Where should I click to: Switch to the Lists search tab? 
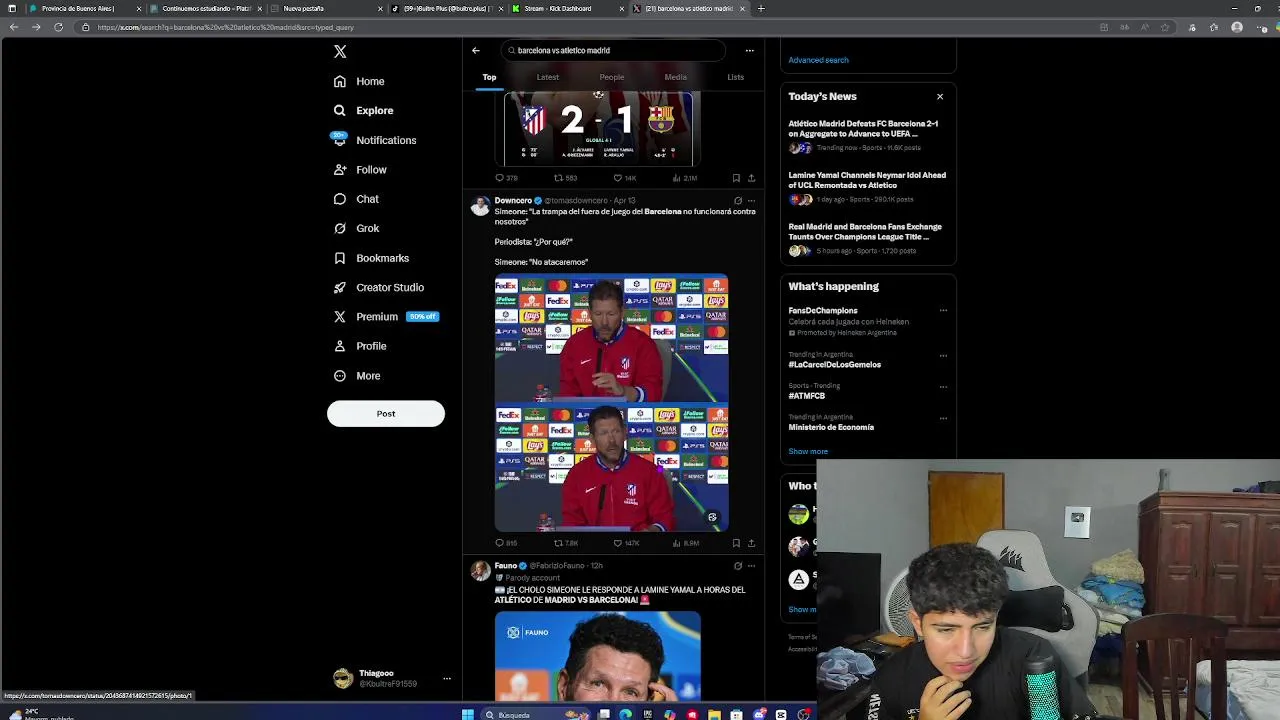[x=736, y=77]
